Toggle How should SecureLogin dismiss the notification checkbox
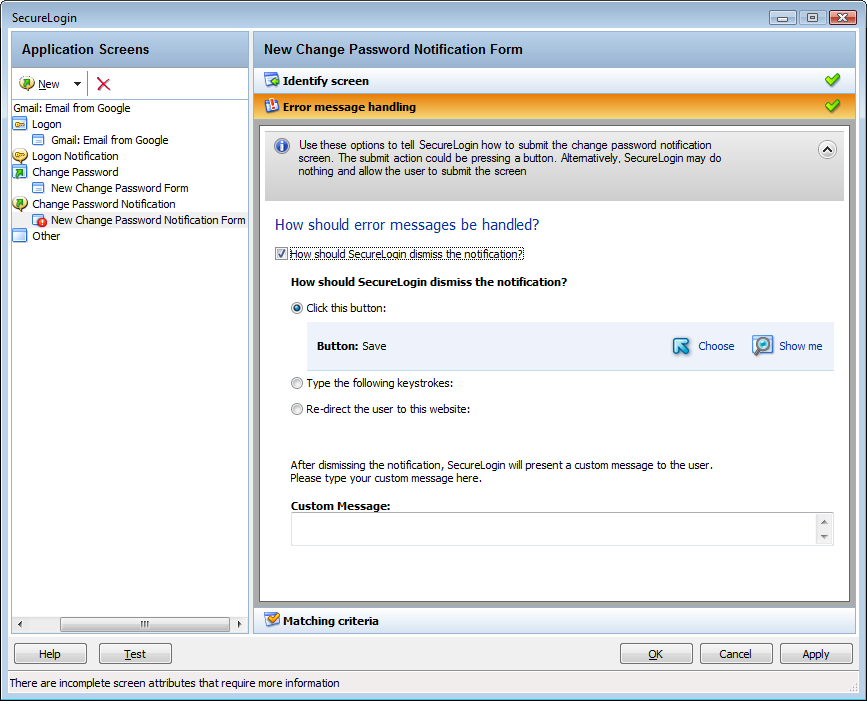 pos(281,254)
